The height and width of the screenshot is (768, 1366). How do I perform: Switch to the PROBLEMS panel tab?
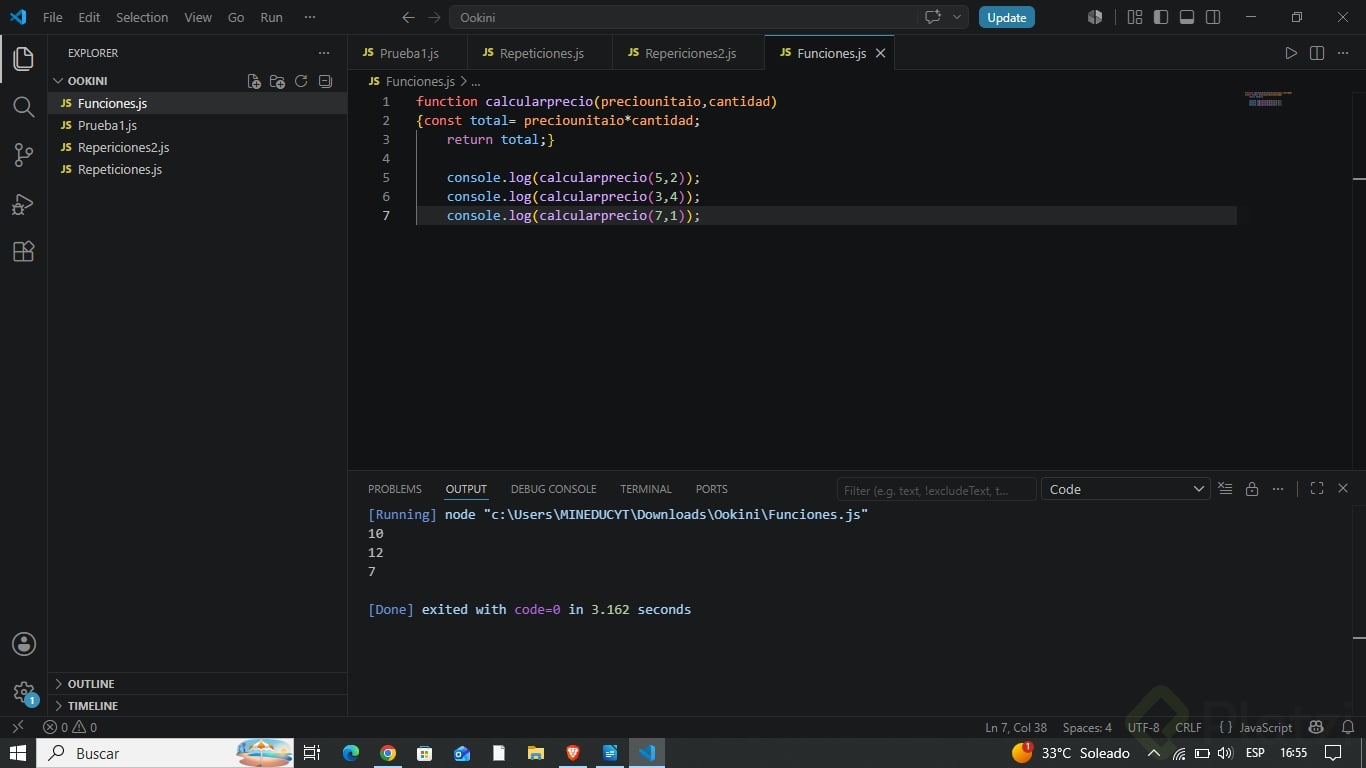point(395,489)
